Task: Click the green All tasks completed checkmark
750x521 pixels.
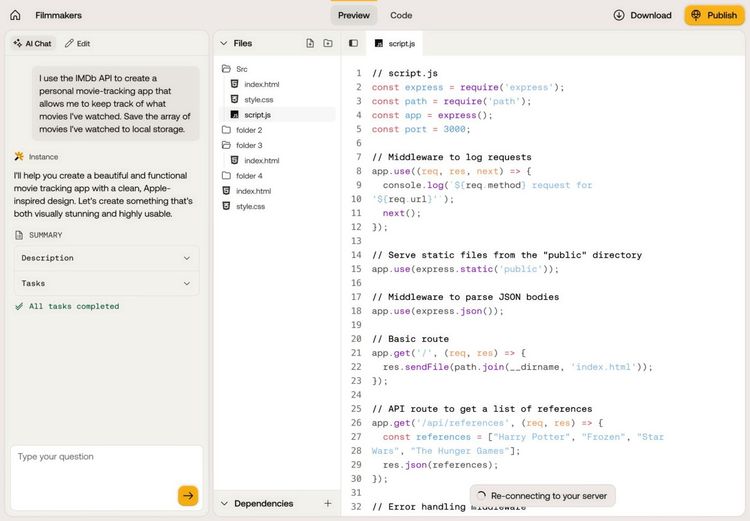Action: pos(19,306)
